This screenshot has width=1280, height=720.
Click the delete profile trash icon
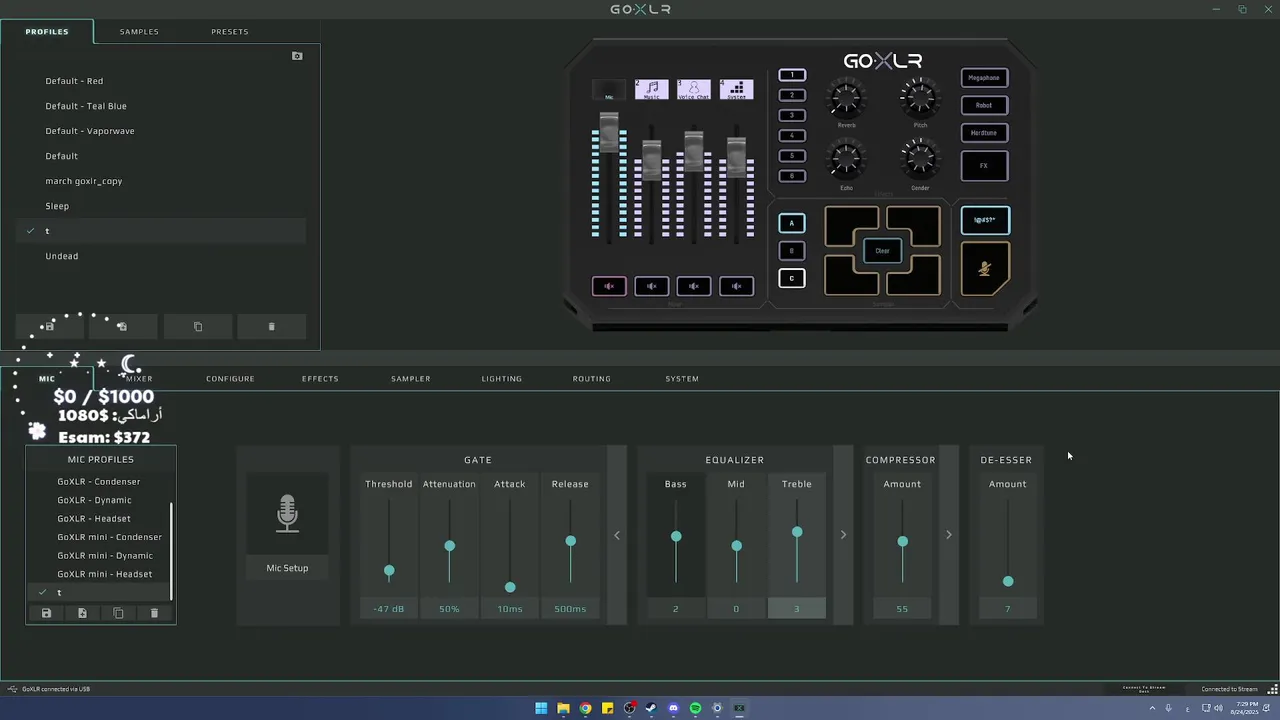pos(271,327)
